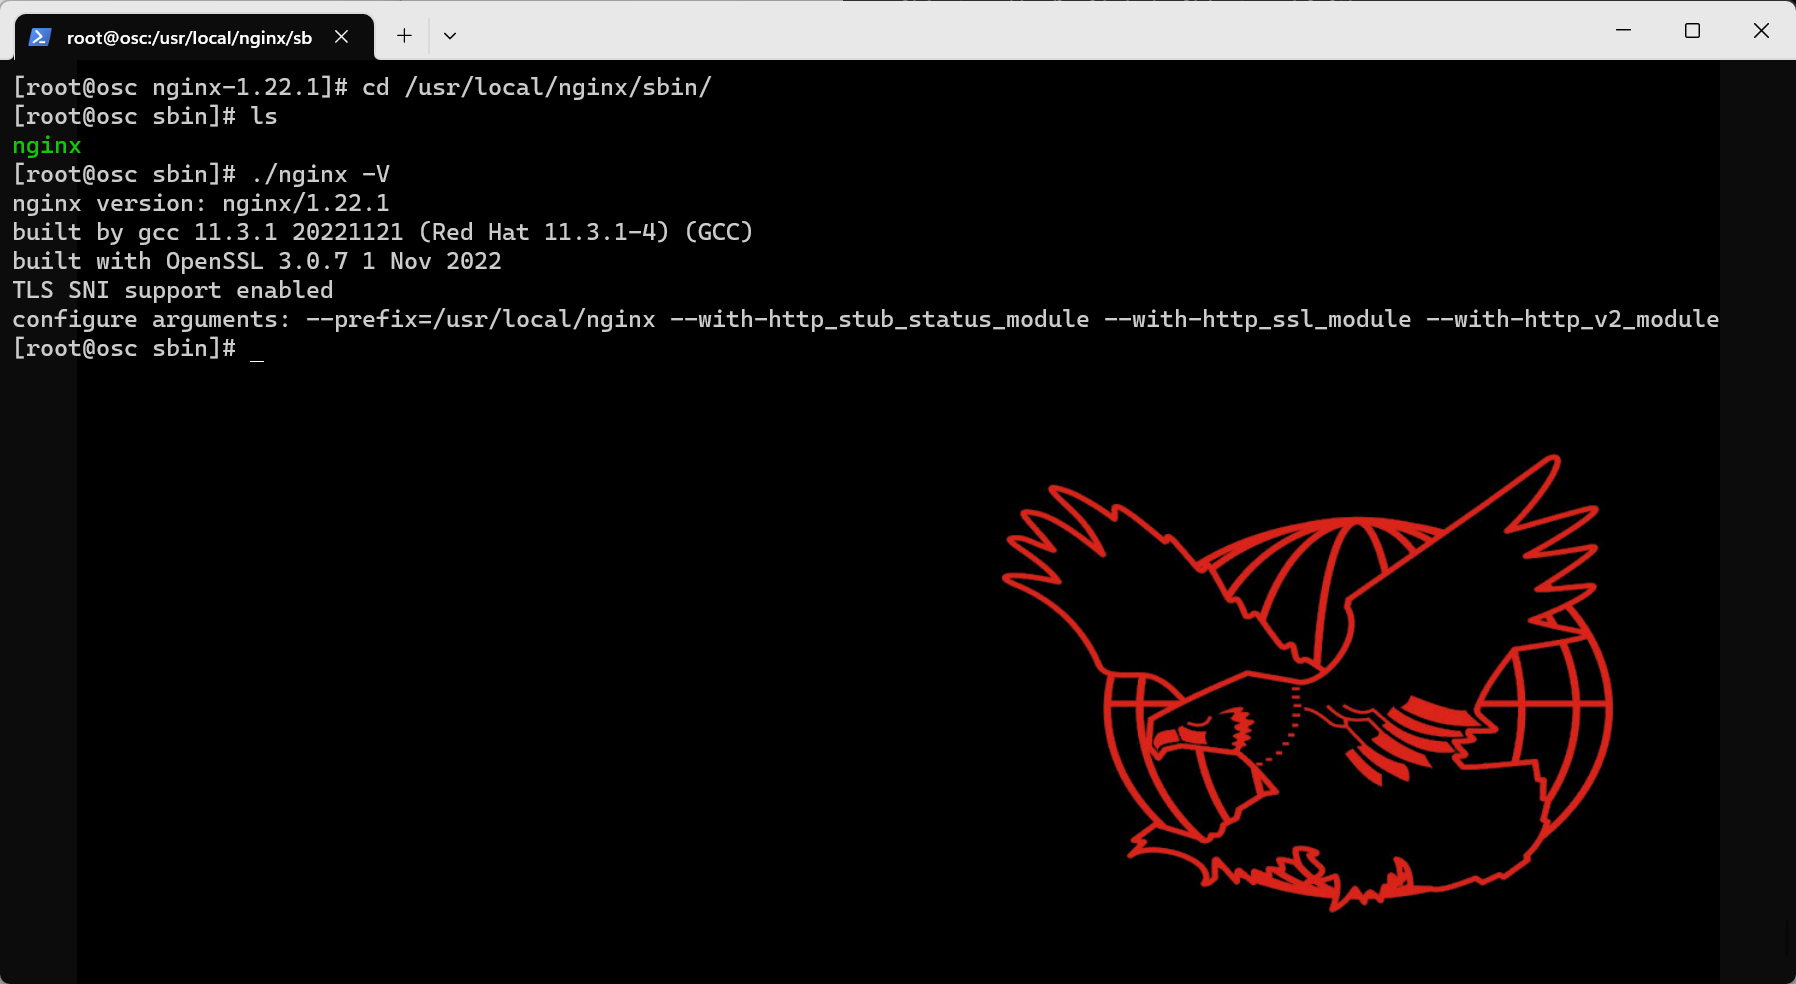Place cursor at the last sbin prompt
The width and height of the screenshot is (1796, 984).
[257, 349]
